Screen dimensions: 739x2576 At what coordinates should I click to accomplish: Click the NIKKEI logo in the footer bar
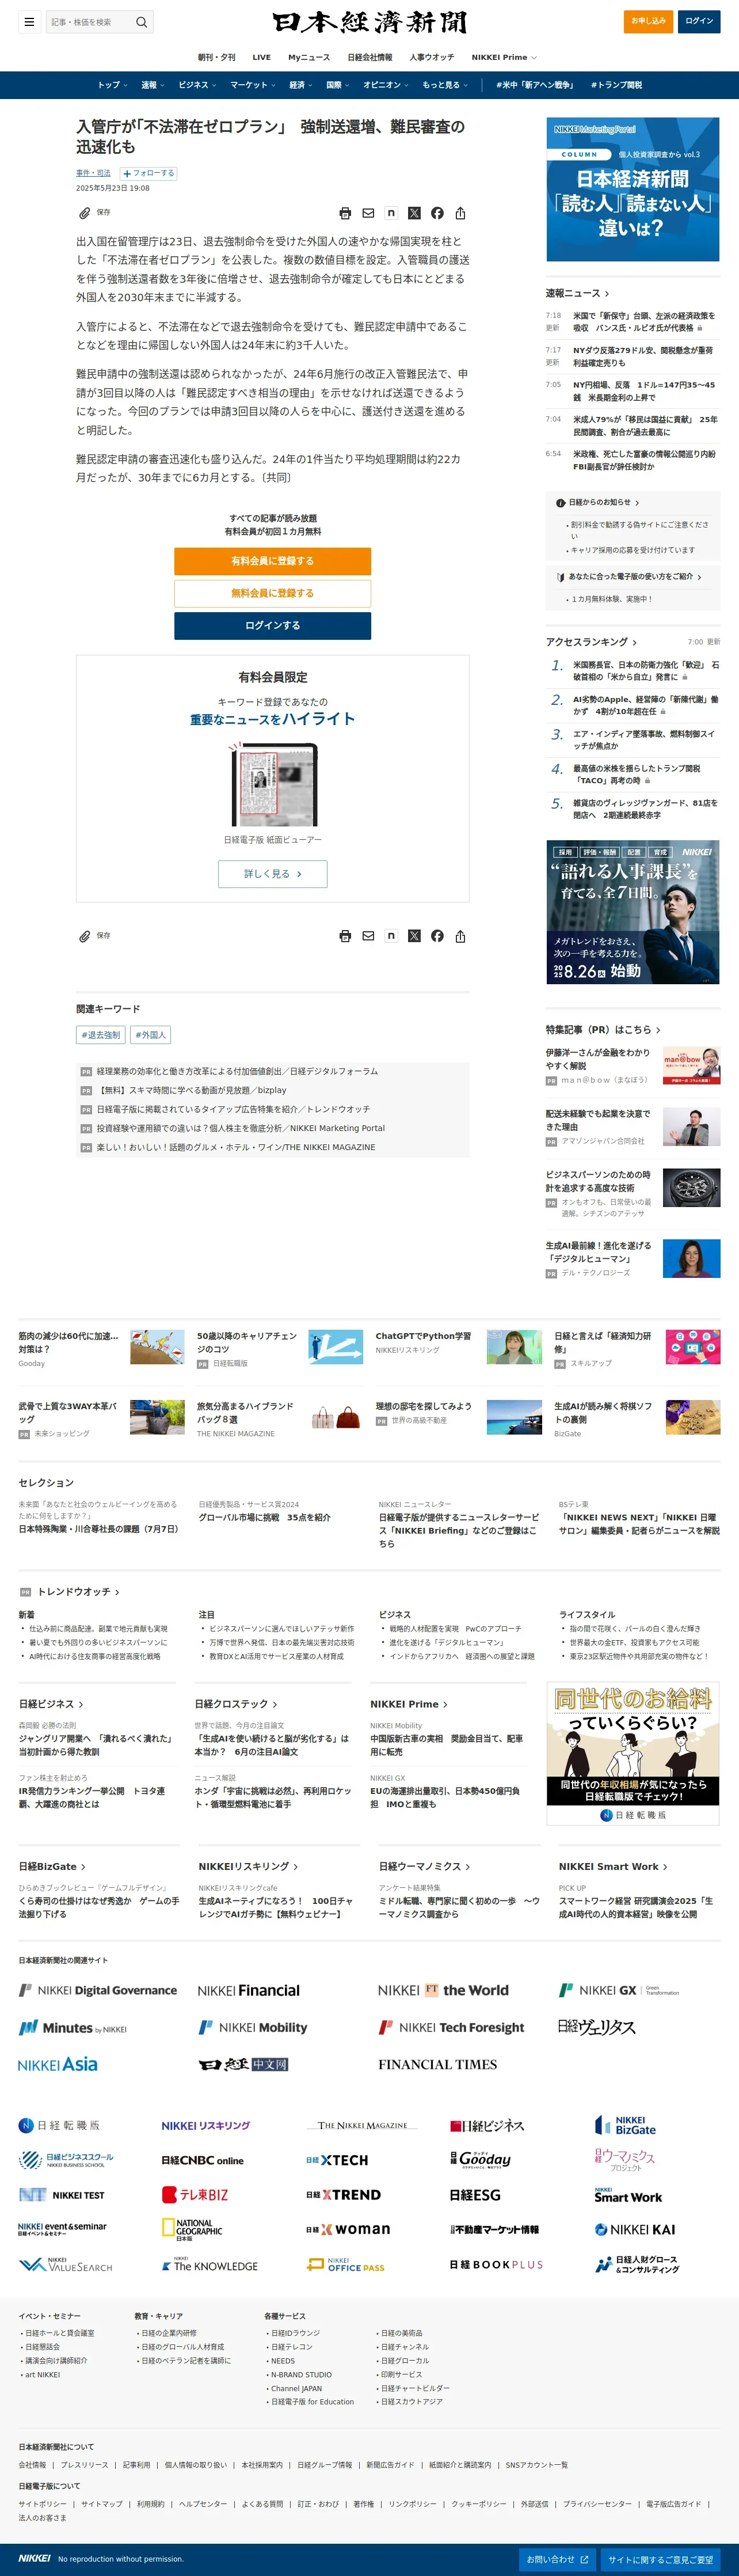tap(34, 2558)
